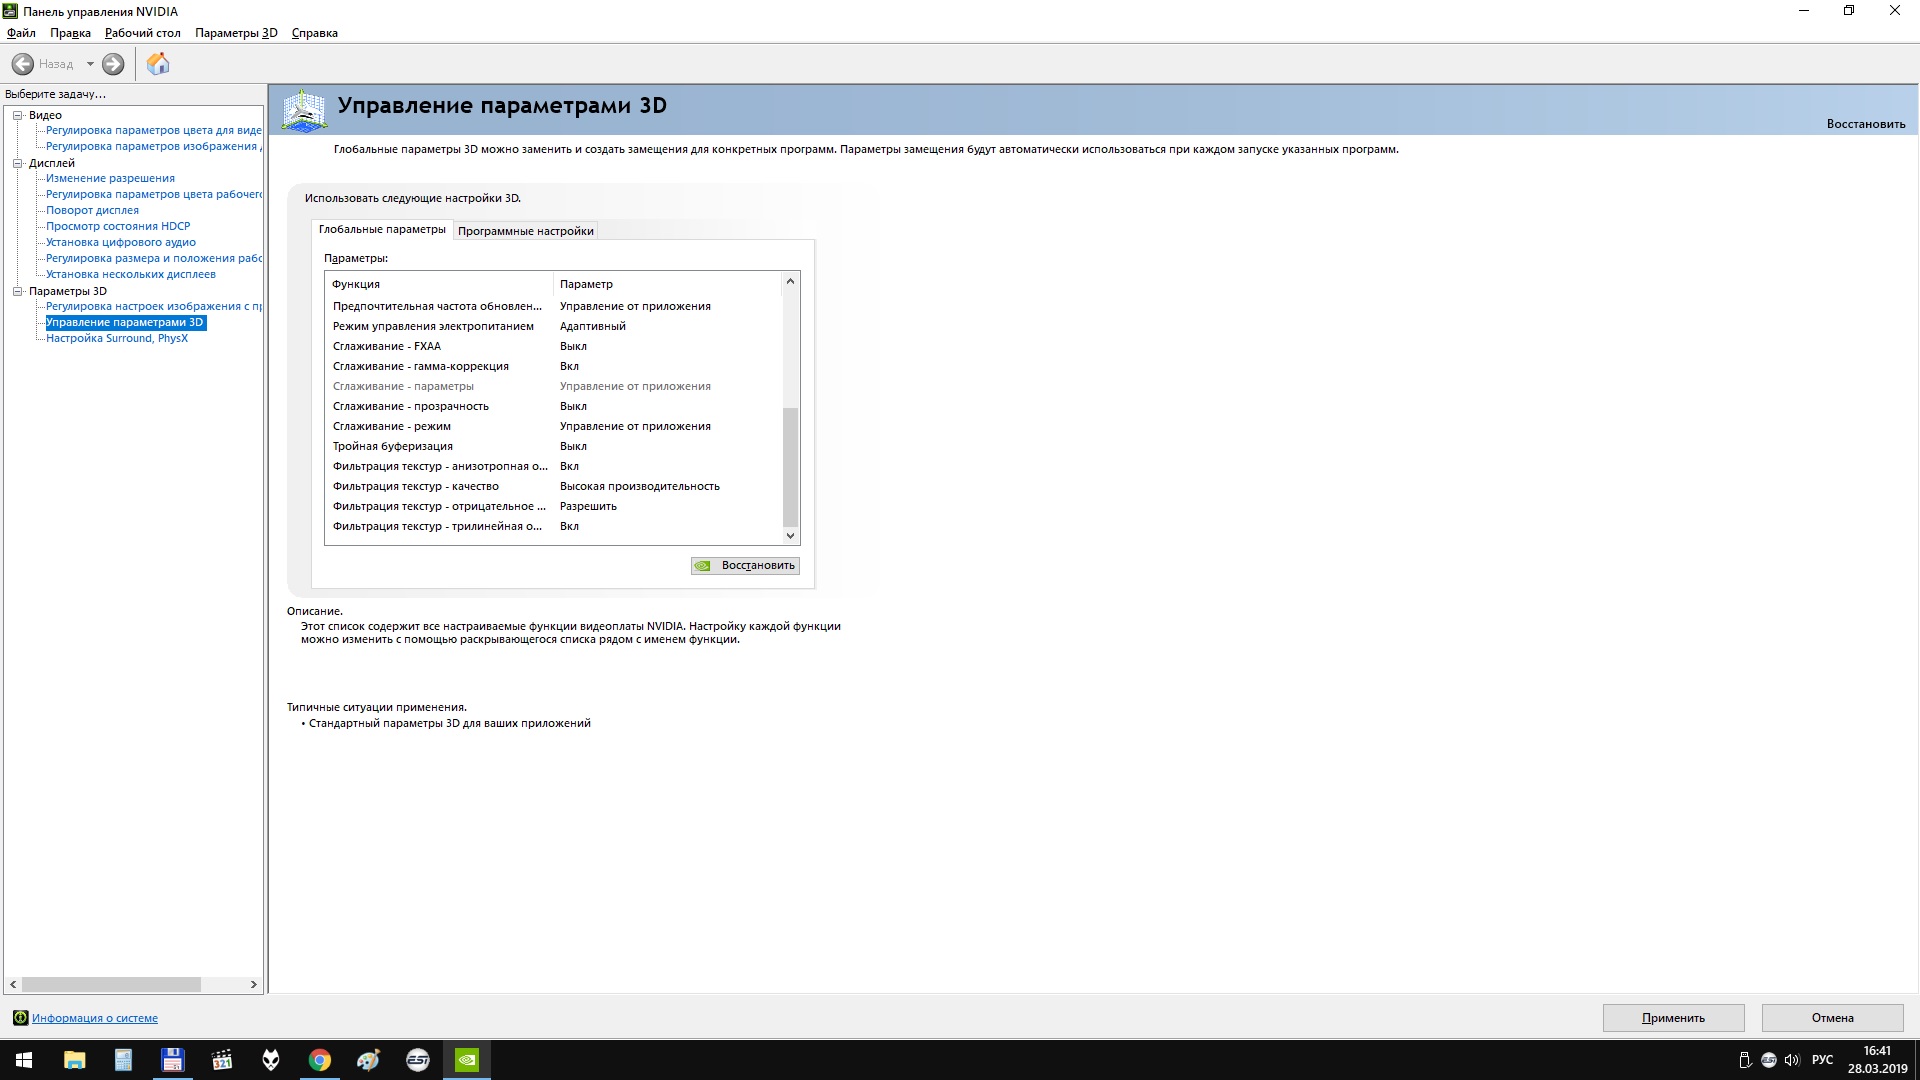This screenshot has width=1920, height=1080.
Task: Switch to Программные настройки tab
Action: pyautogui.click(x=525, y=231)
